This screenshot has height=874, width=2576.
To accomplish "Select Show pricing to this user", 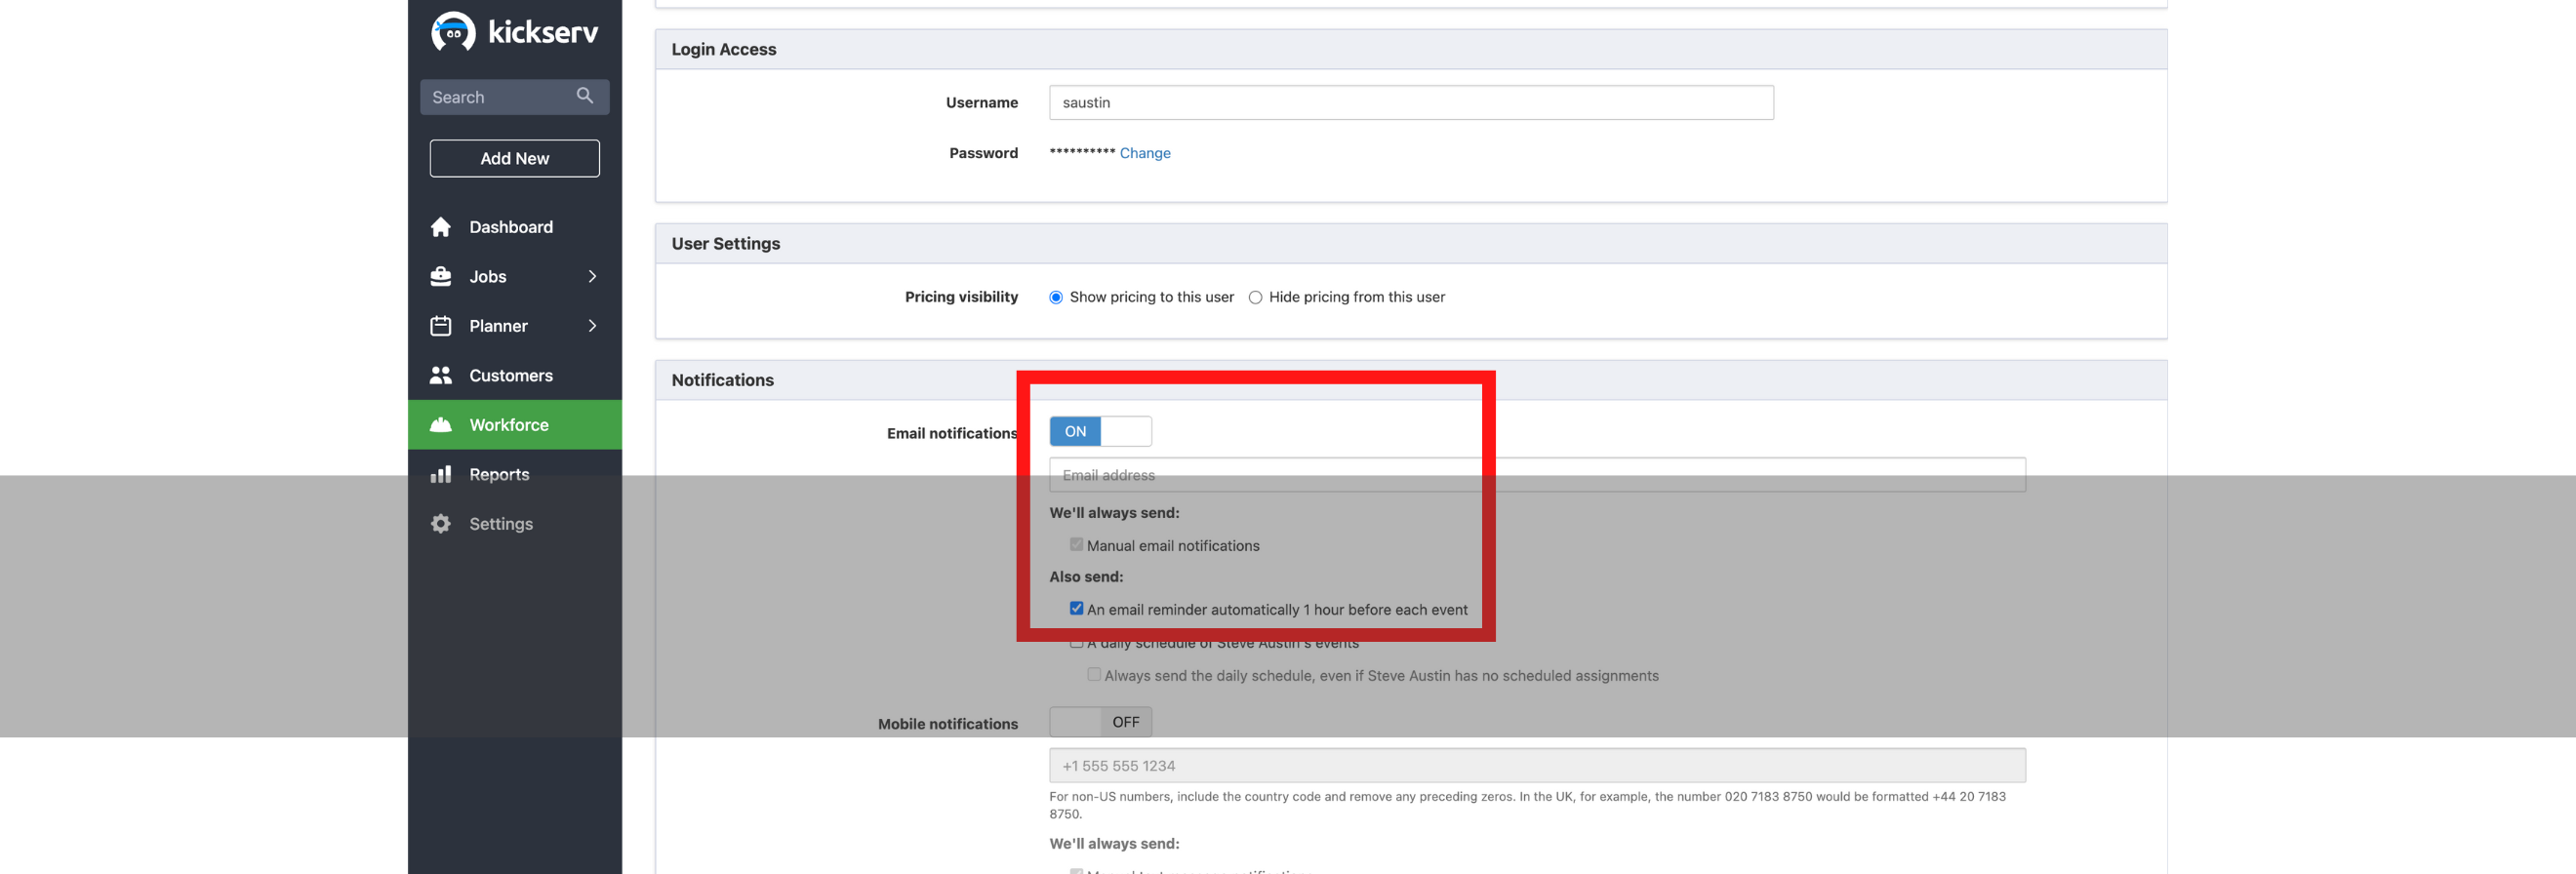I will pos(1055,298).
